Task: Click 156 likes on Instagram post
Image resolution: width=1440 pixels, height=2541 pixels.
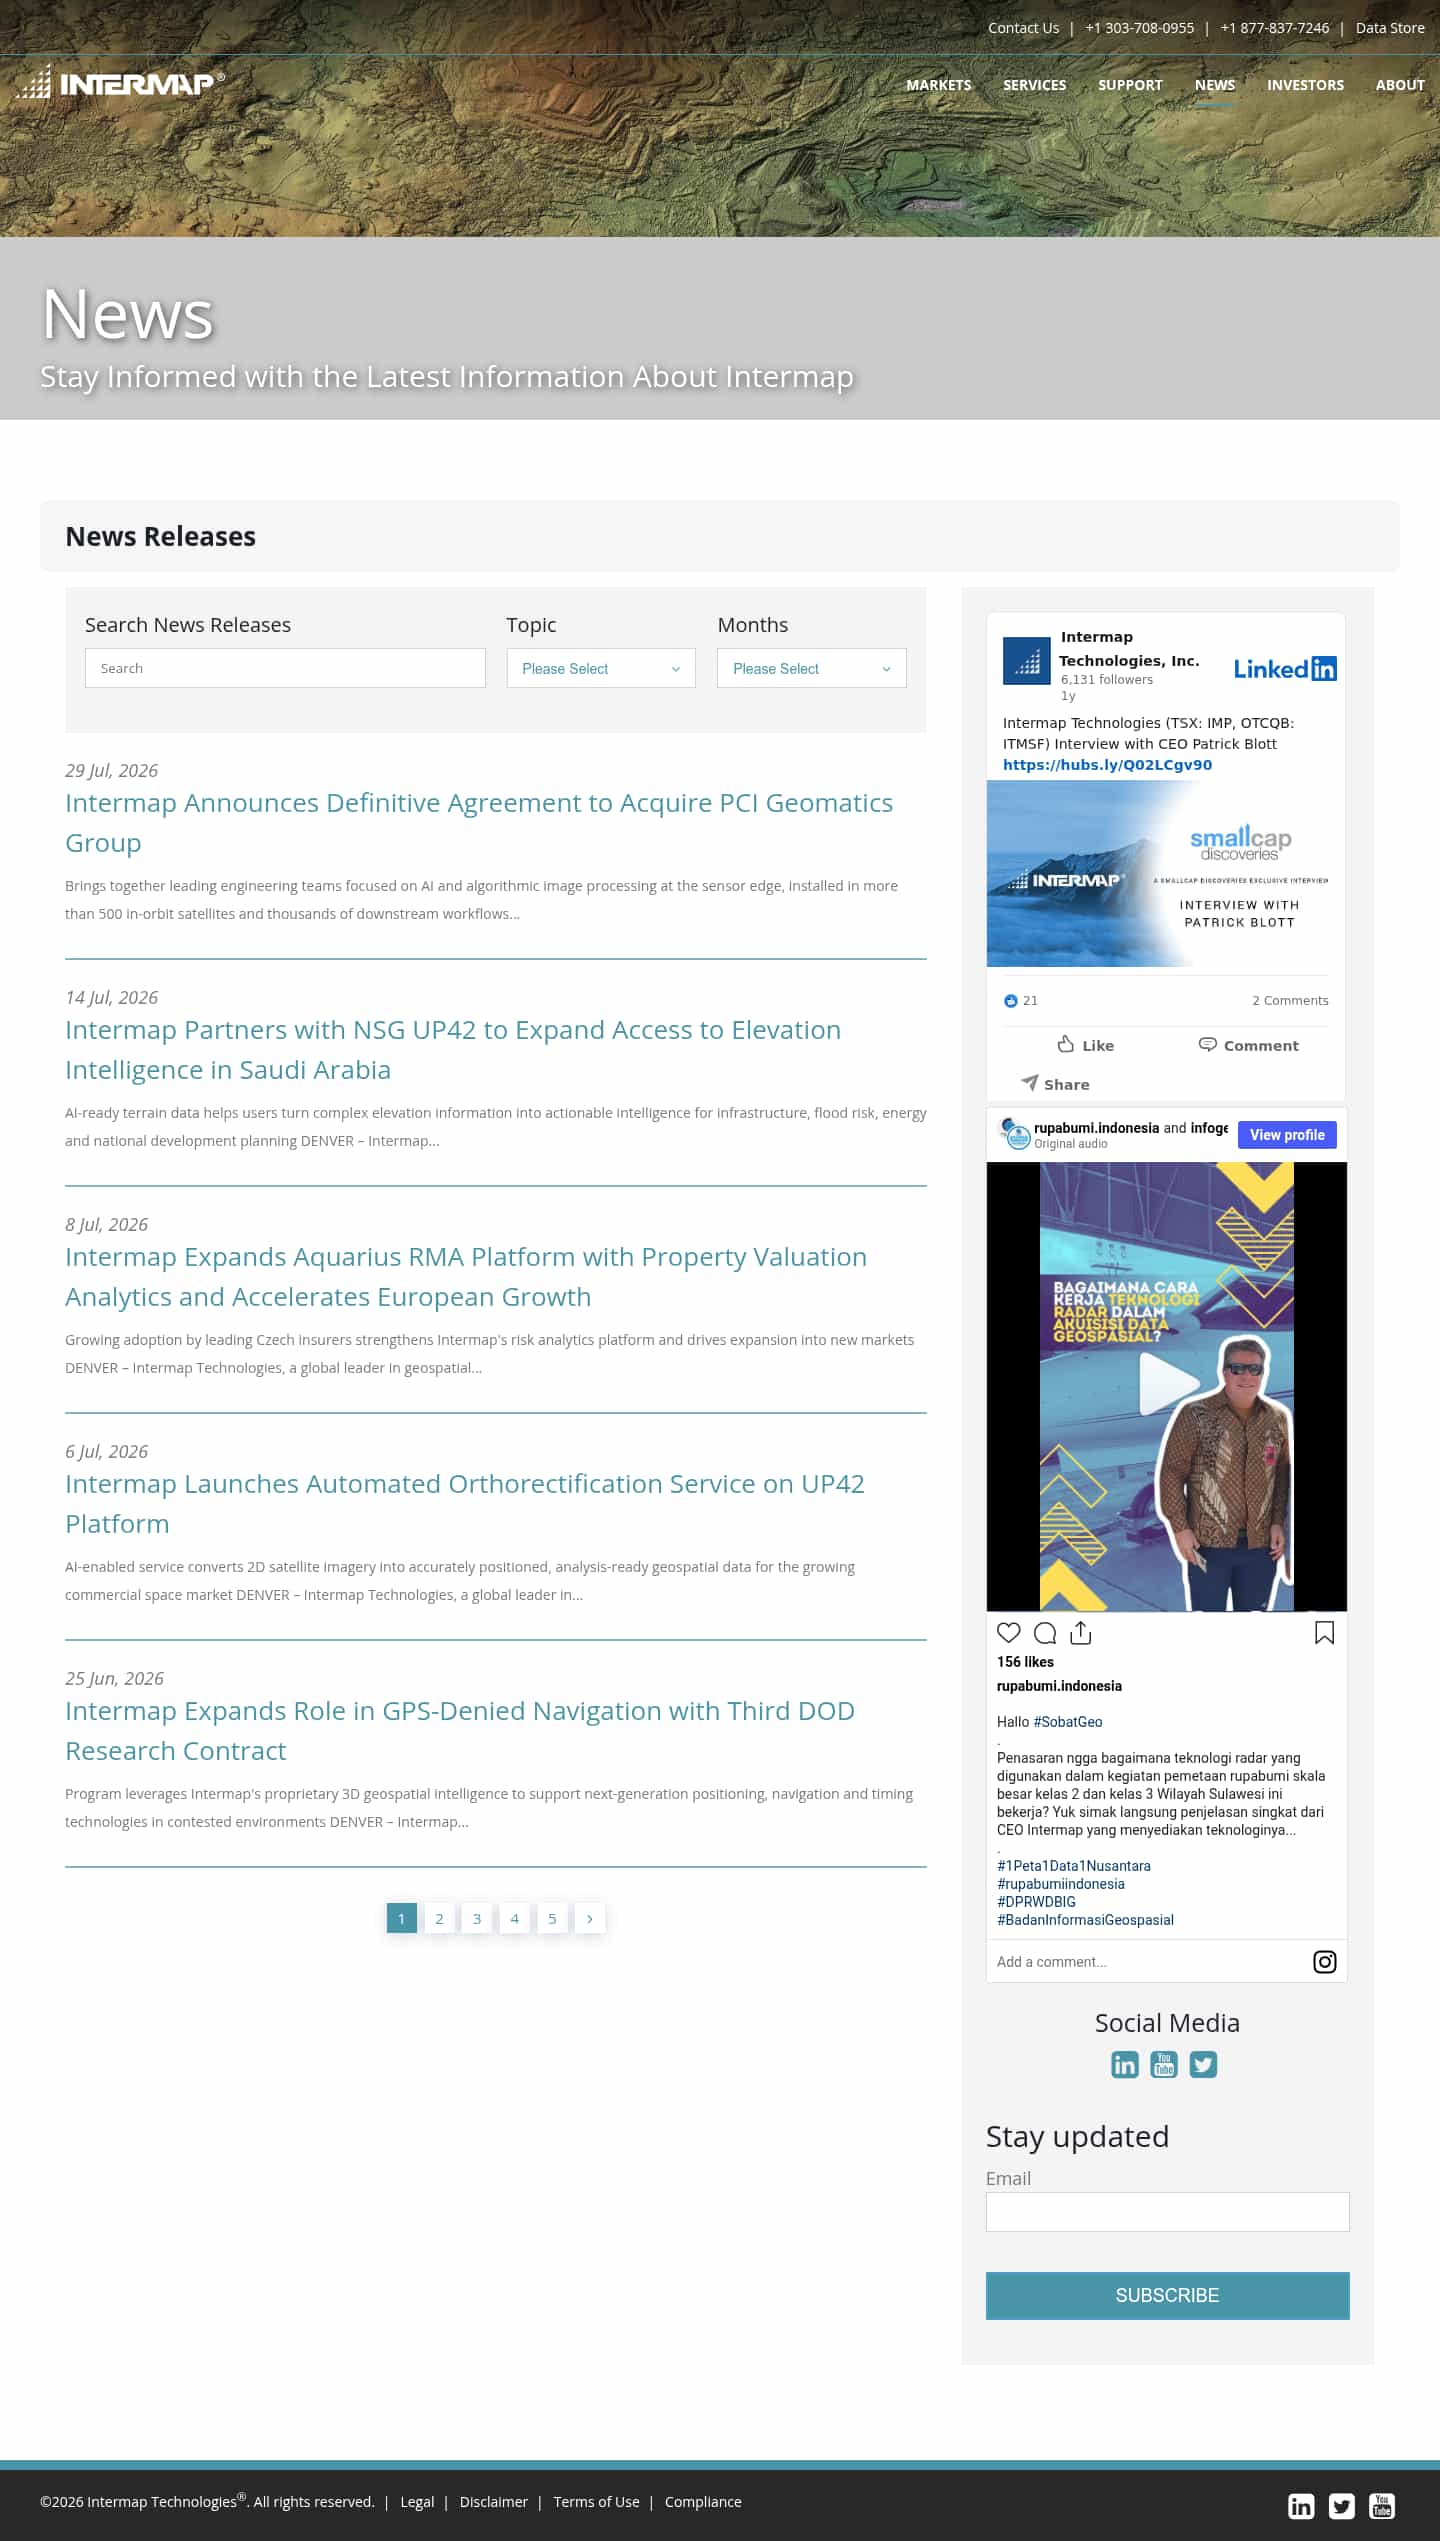Action: [x=1025, y=1662]
